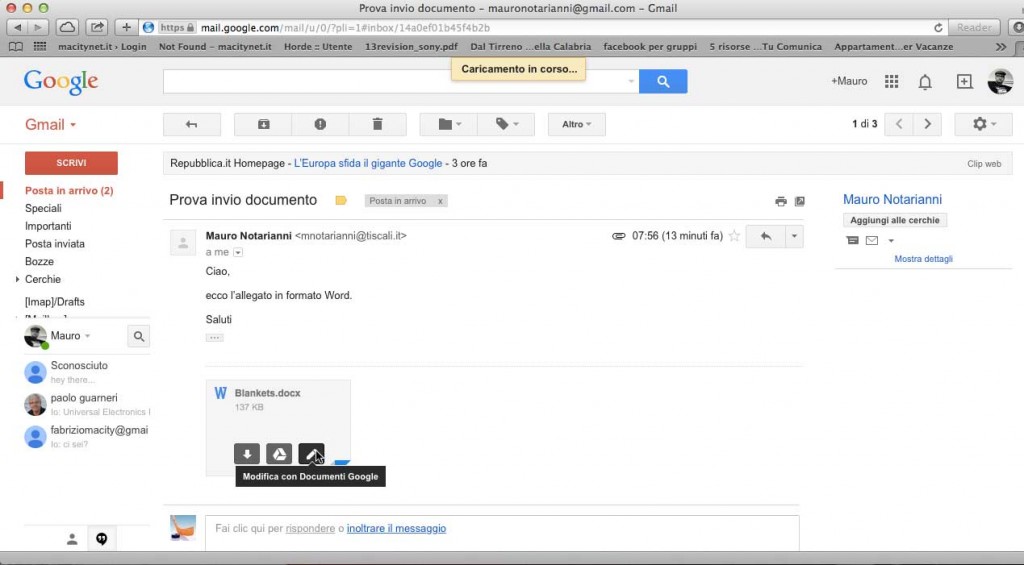The height and width of the screenshot is (565, 1024).
Task: Open the Labels tag dropdown
Action: pyautogui.click(x=506, y=124)
